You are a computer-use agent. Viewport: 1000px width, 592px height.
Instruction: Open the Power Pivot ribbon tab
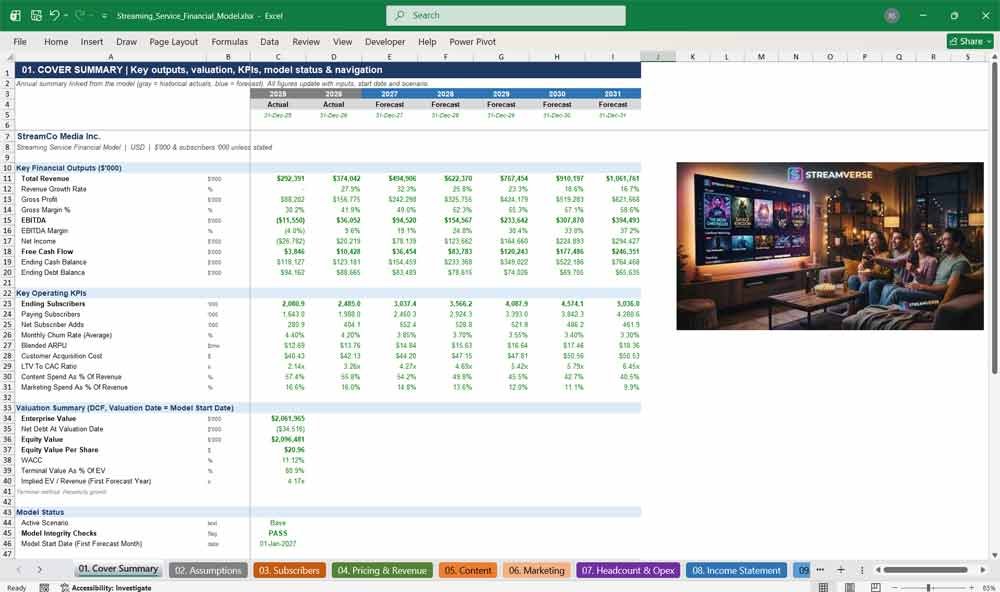coord(473,41)
